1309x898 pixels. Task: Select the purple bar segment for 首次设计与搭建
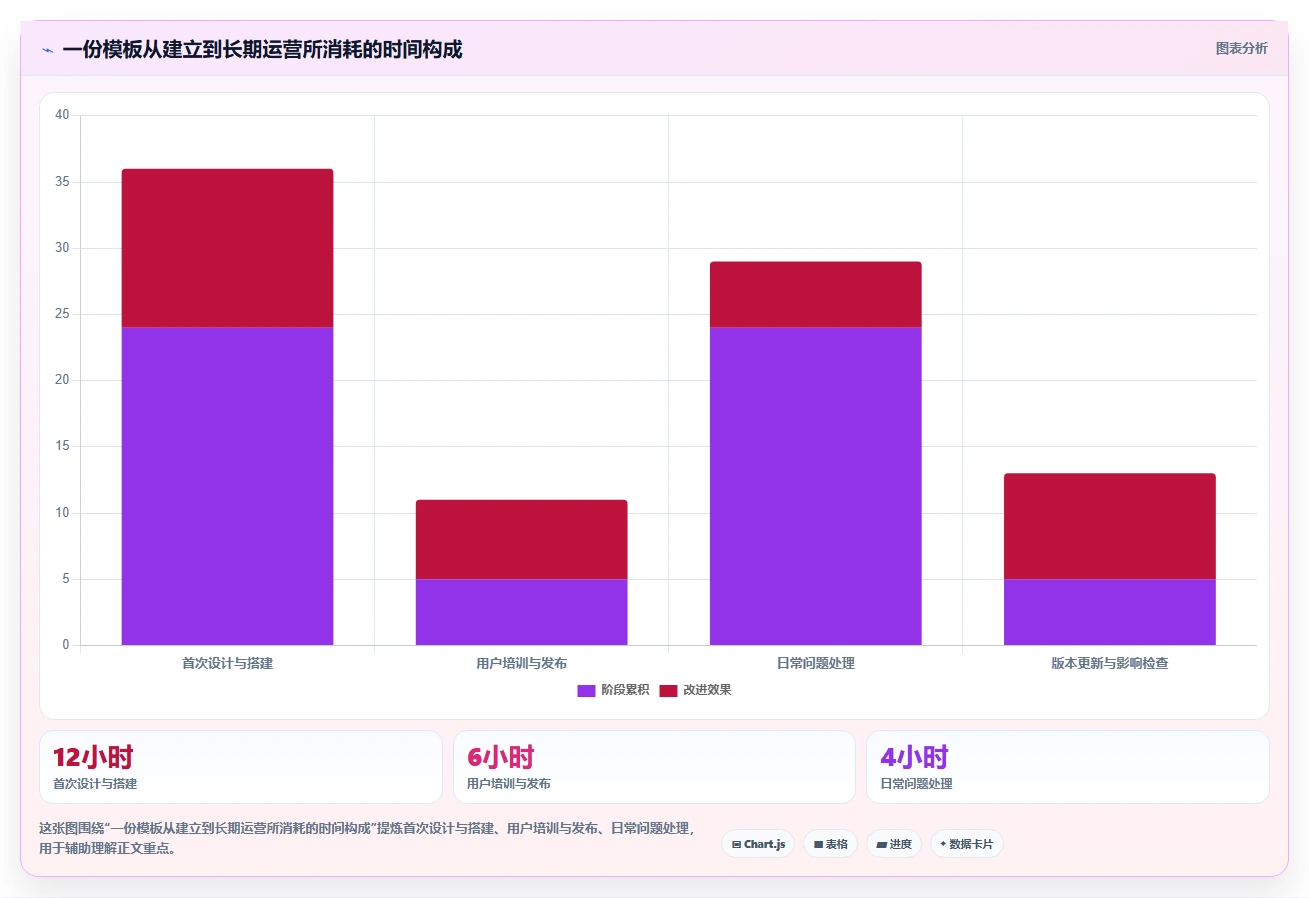227,486
